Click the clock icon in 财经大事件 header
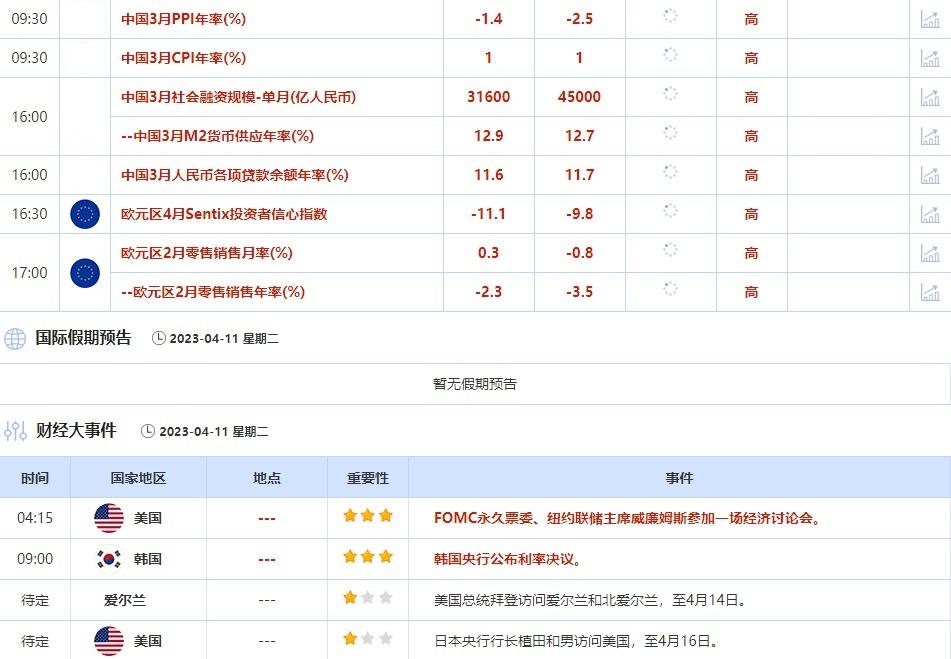Screen dimensions: 951x659 point(148,431)
